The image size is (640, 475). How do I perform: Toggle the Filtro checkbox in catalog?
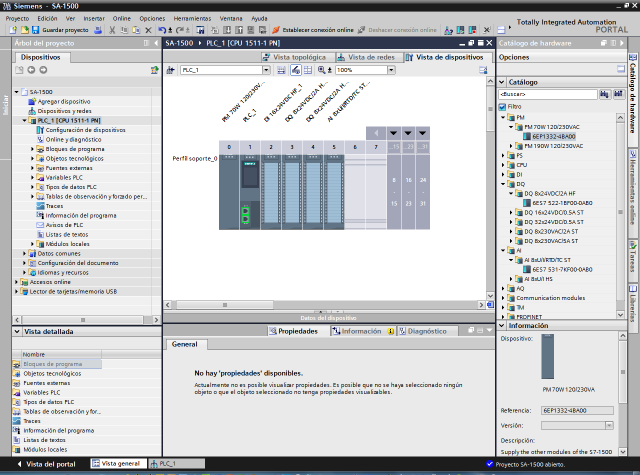point(502,107)
